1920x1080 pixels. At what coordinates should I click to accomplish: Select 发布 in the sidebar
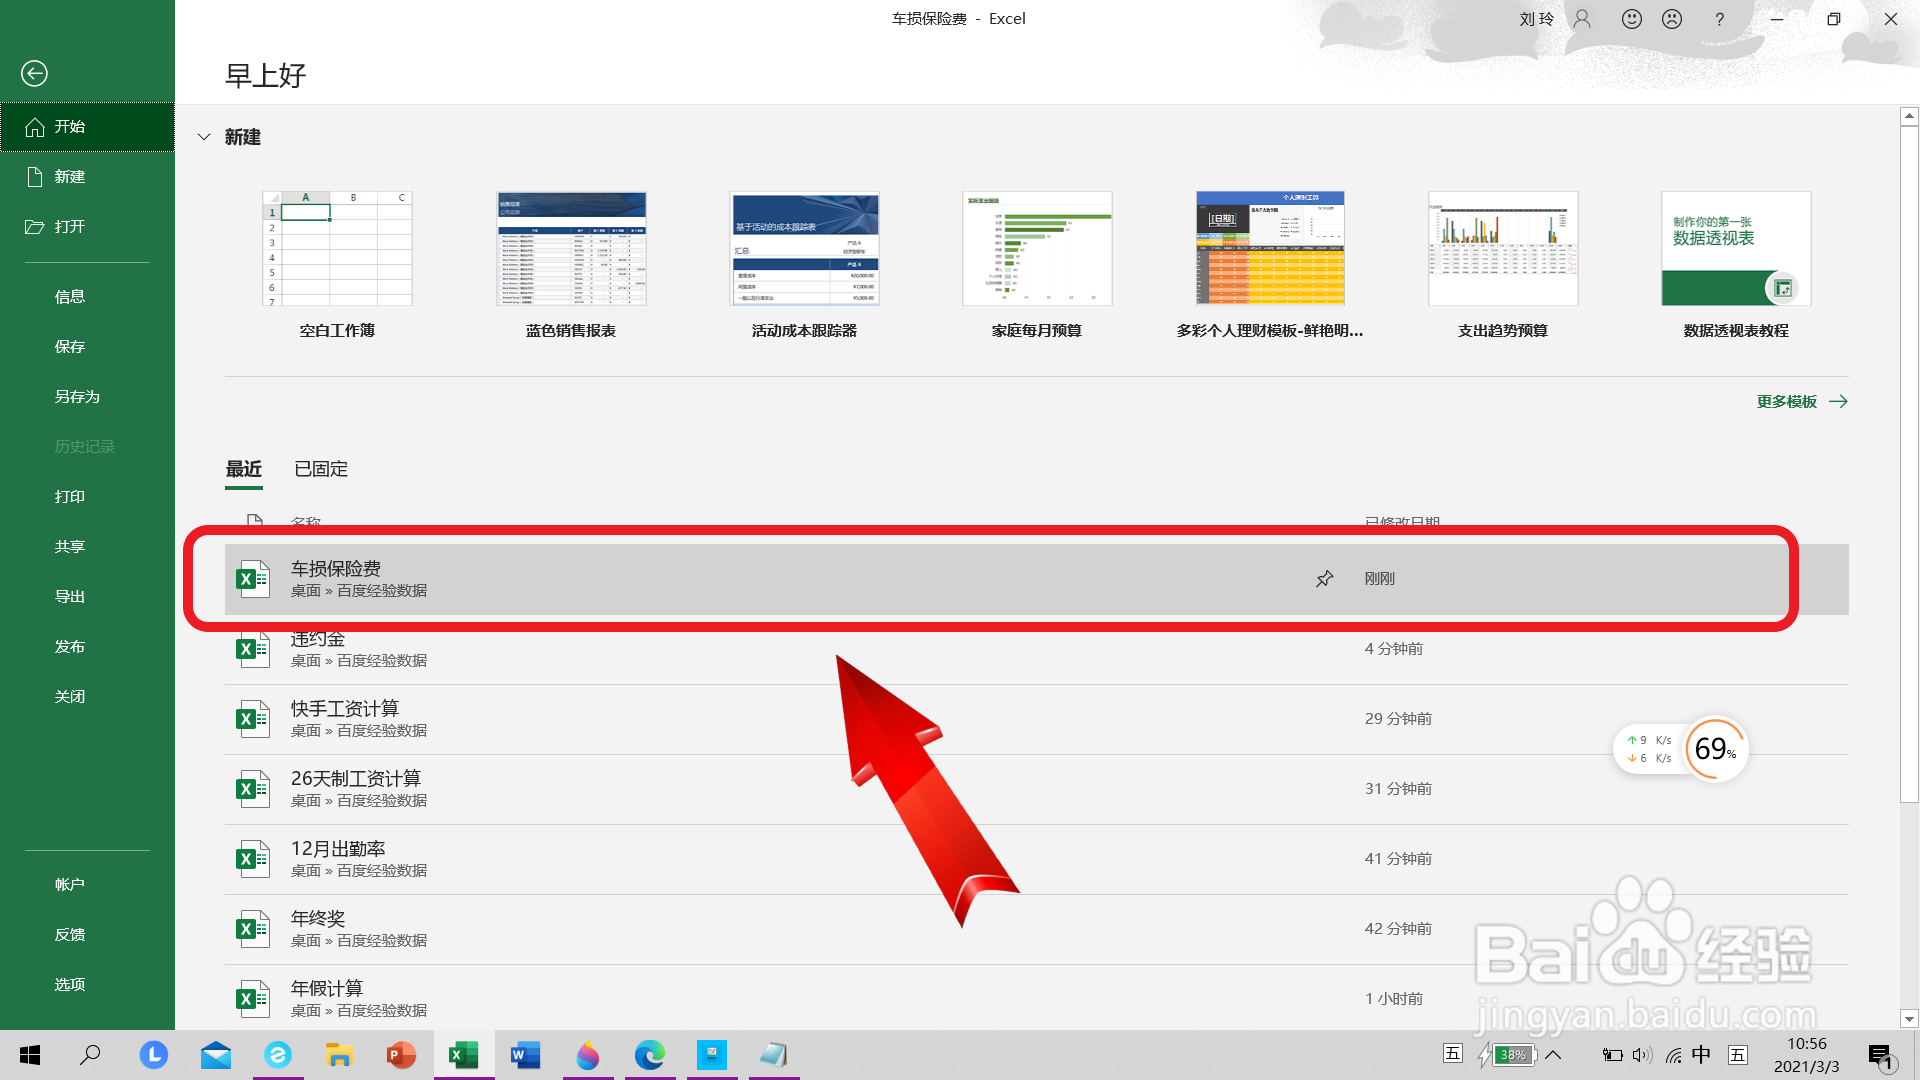point(87,647)
